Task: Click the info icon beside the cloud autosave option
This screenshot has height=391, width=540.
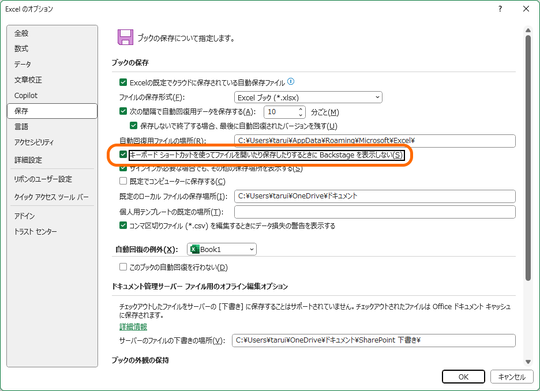Action: coord(291,82)
